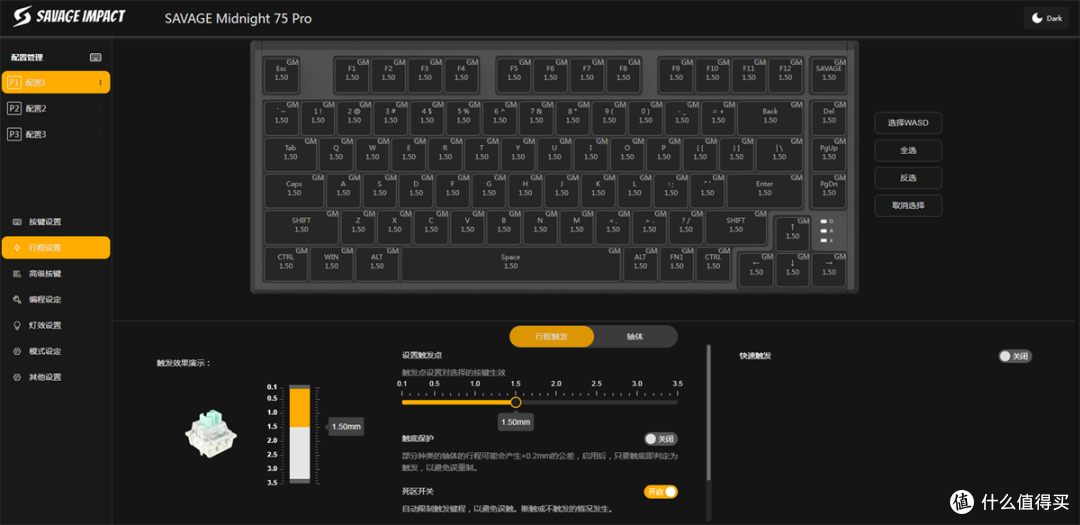Screen dimensions: 1080x525
Task: Select profile 配置2 in the sidebar
Action: (55, 108)
